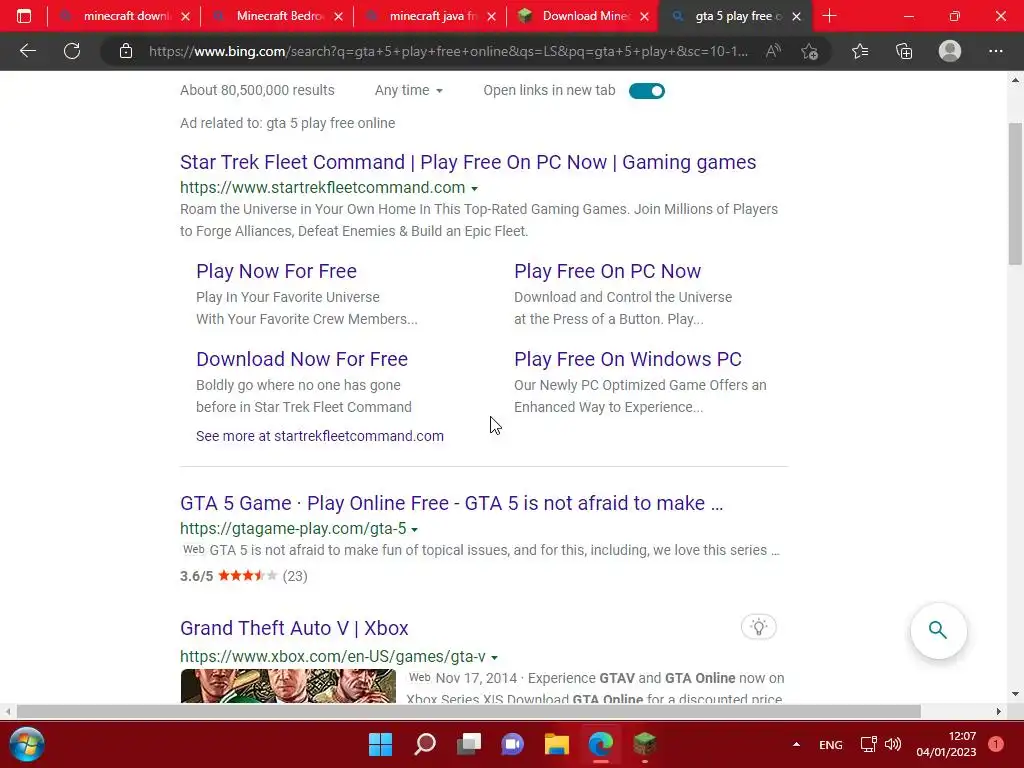
Task: Expand arrow next to gtagame-play.com URL
Action: 415,530
